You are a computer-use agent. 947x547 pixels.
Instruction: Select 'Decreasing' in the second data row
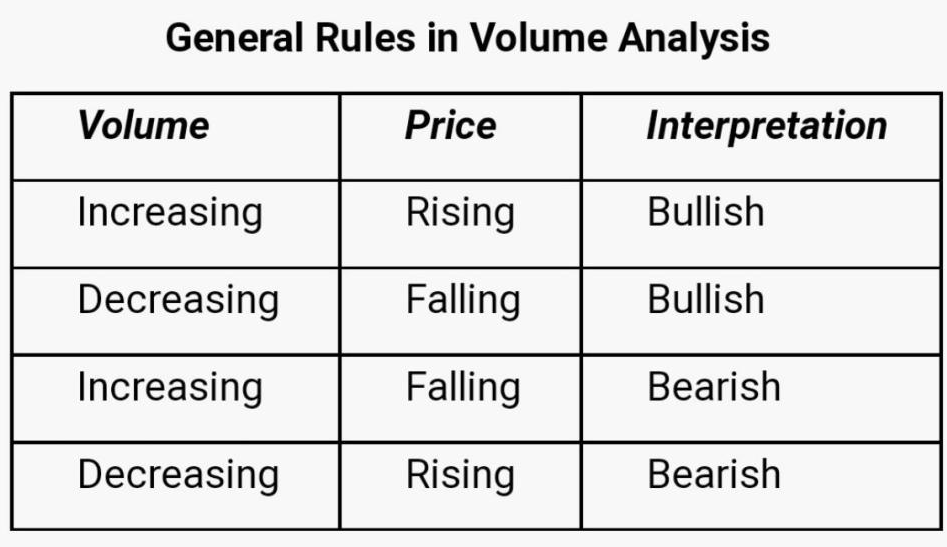pos(178,300)
